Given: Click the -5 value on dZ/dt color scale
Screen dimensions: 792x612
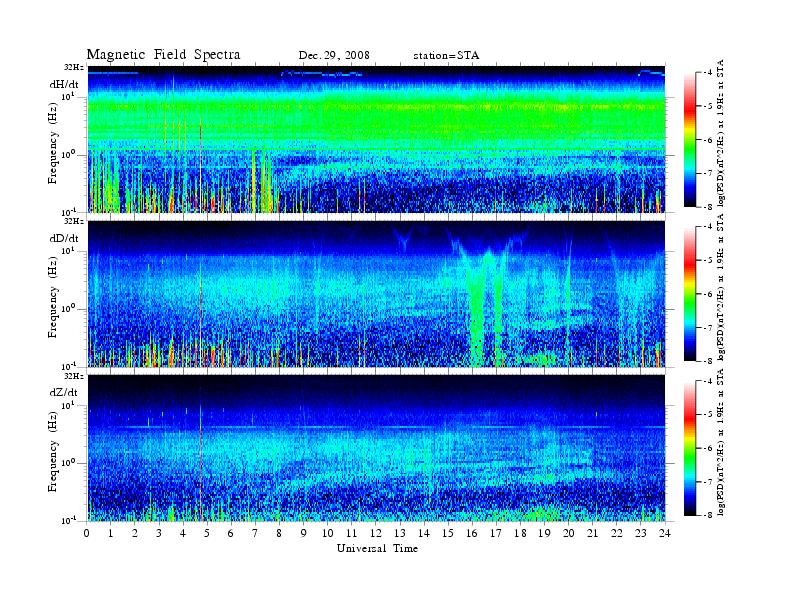Looking at the screenshot, I should [709, 414].
